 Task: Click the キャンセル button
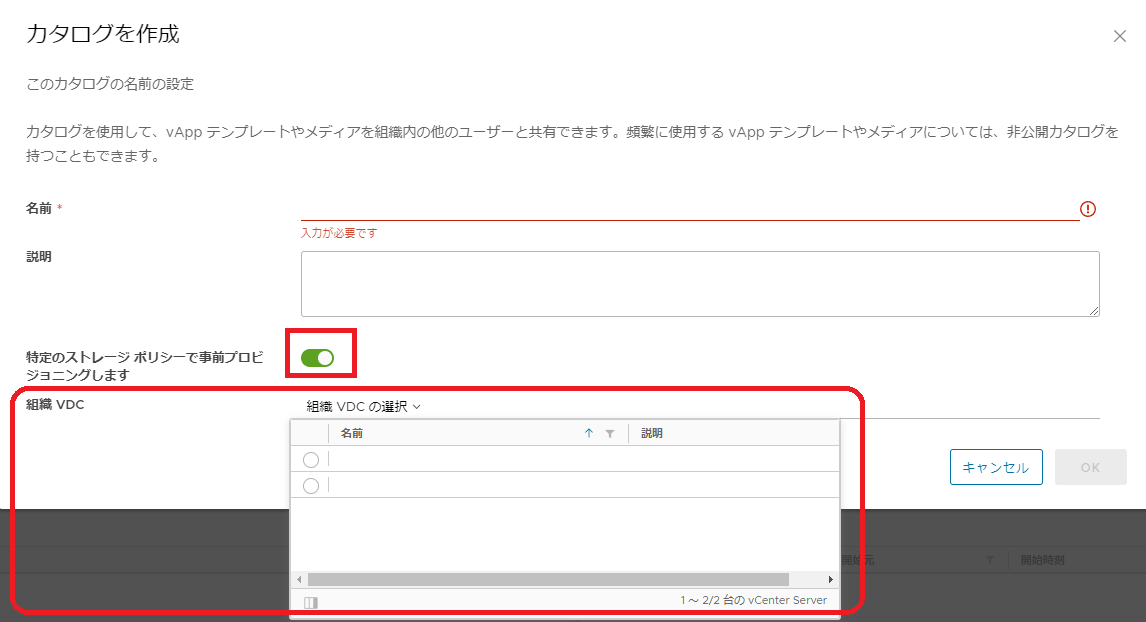point(996,466)
